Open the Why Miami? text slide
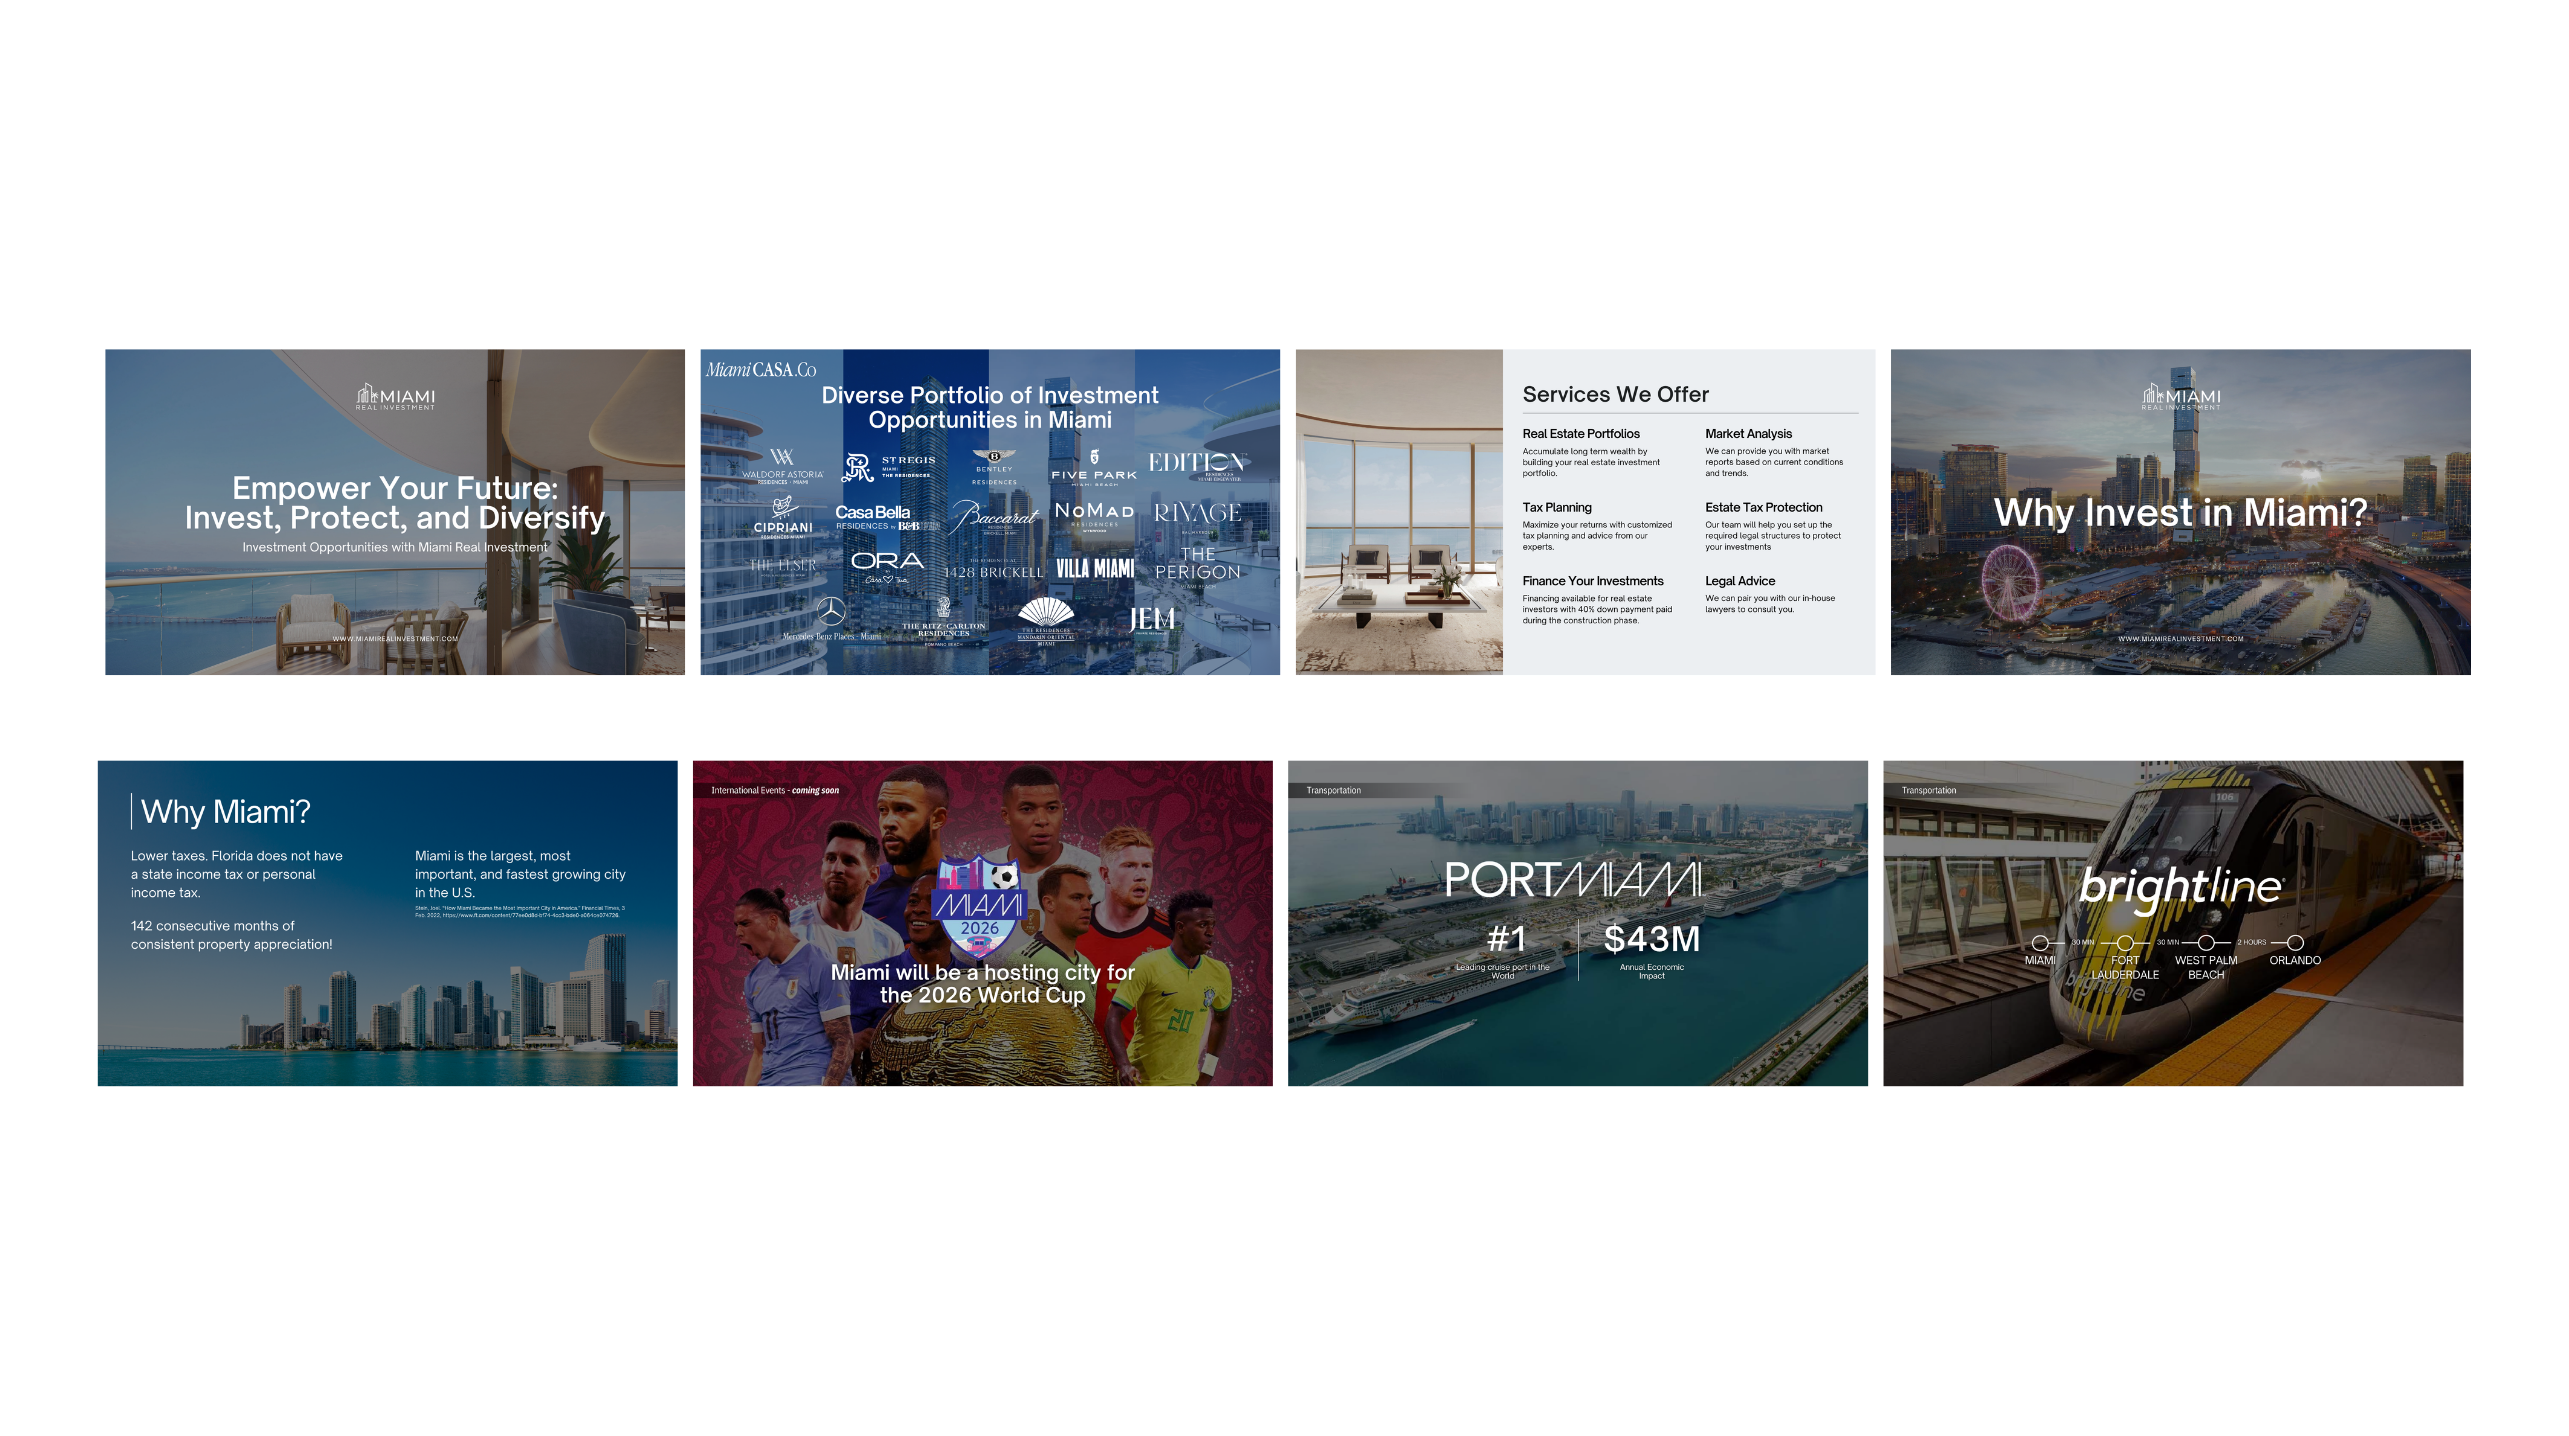 387,923
